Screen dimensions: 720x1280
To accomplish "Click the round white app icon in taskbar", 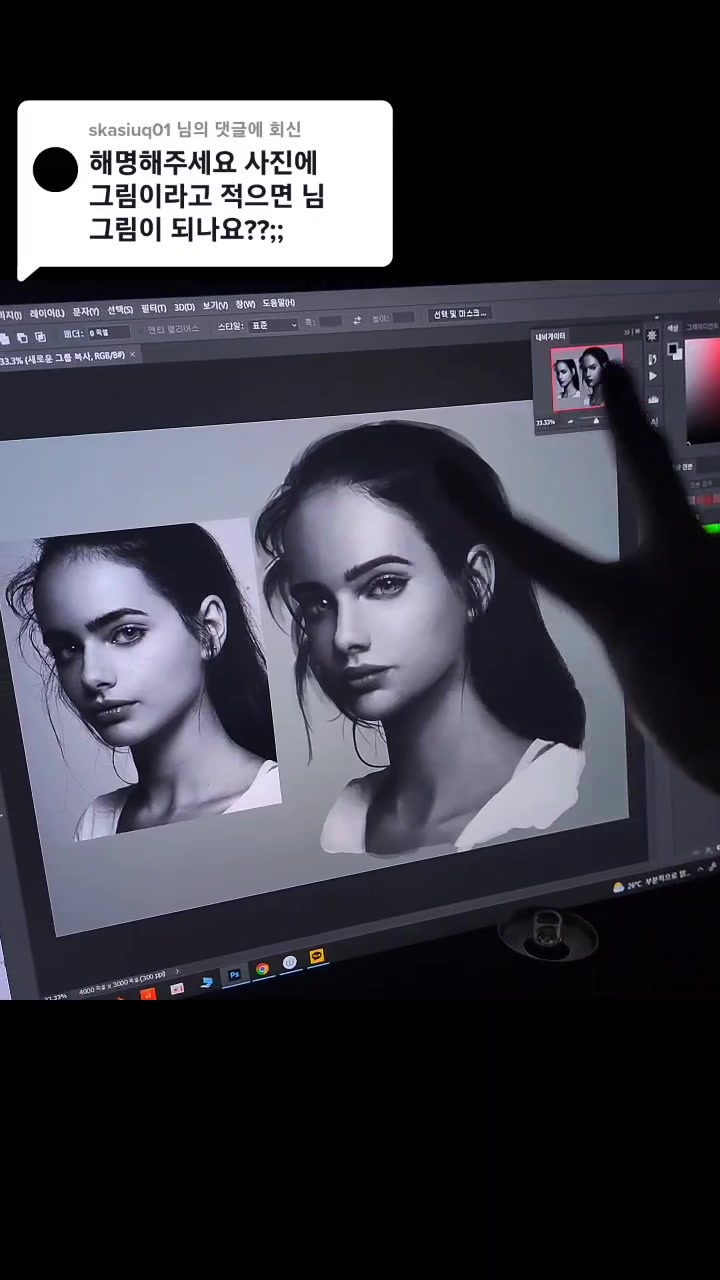I will point(290,962).
